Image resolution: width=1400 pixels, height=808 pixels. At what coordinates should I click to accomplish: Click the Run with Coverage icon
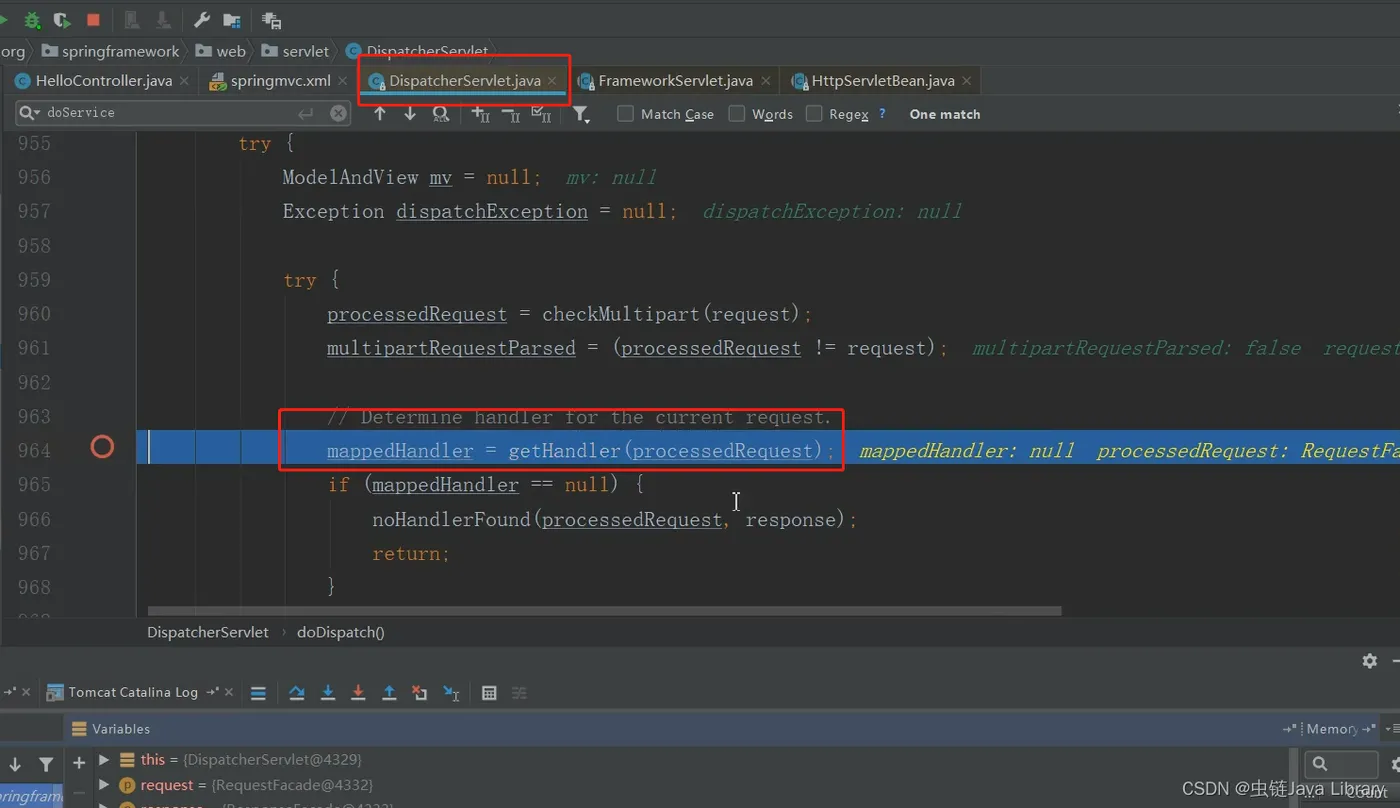[62, 20]
